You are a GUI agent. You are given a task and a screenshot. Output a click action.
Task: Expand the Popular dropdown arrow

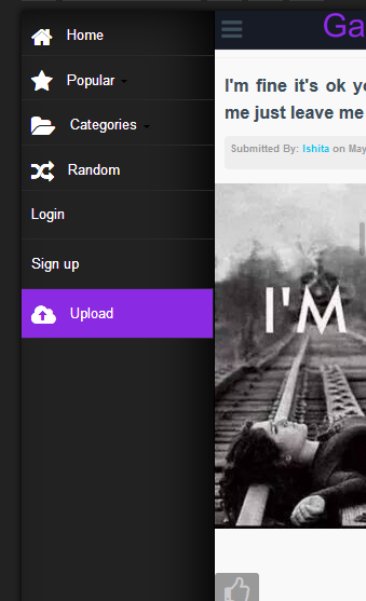coord(124,81)
